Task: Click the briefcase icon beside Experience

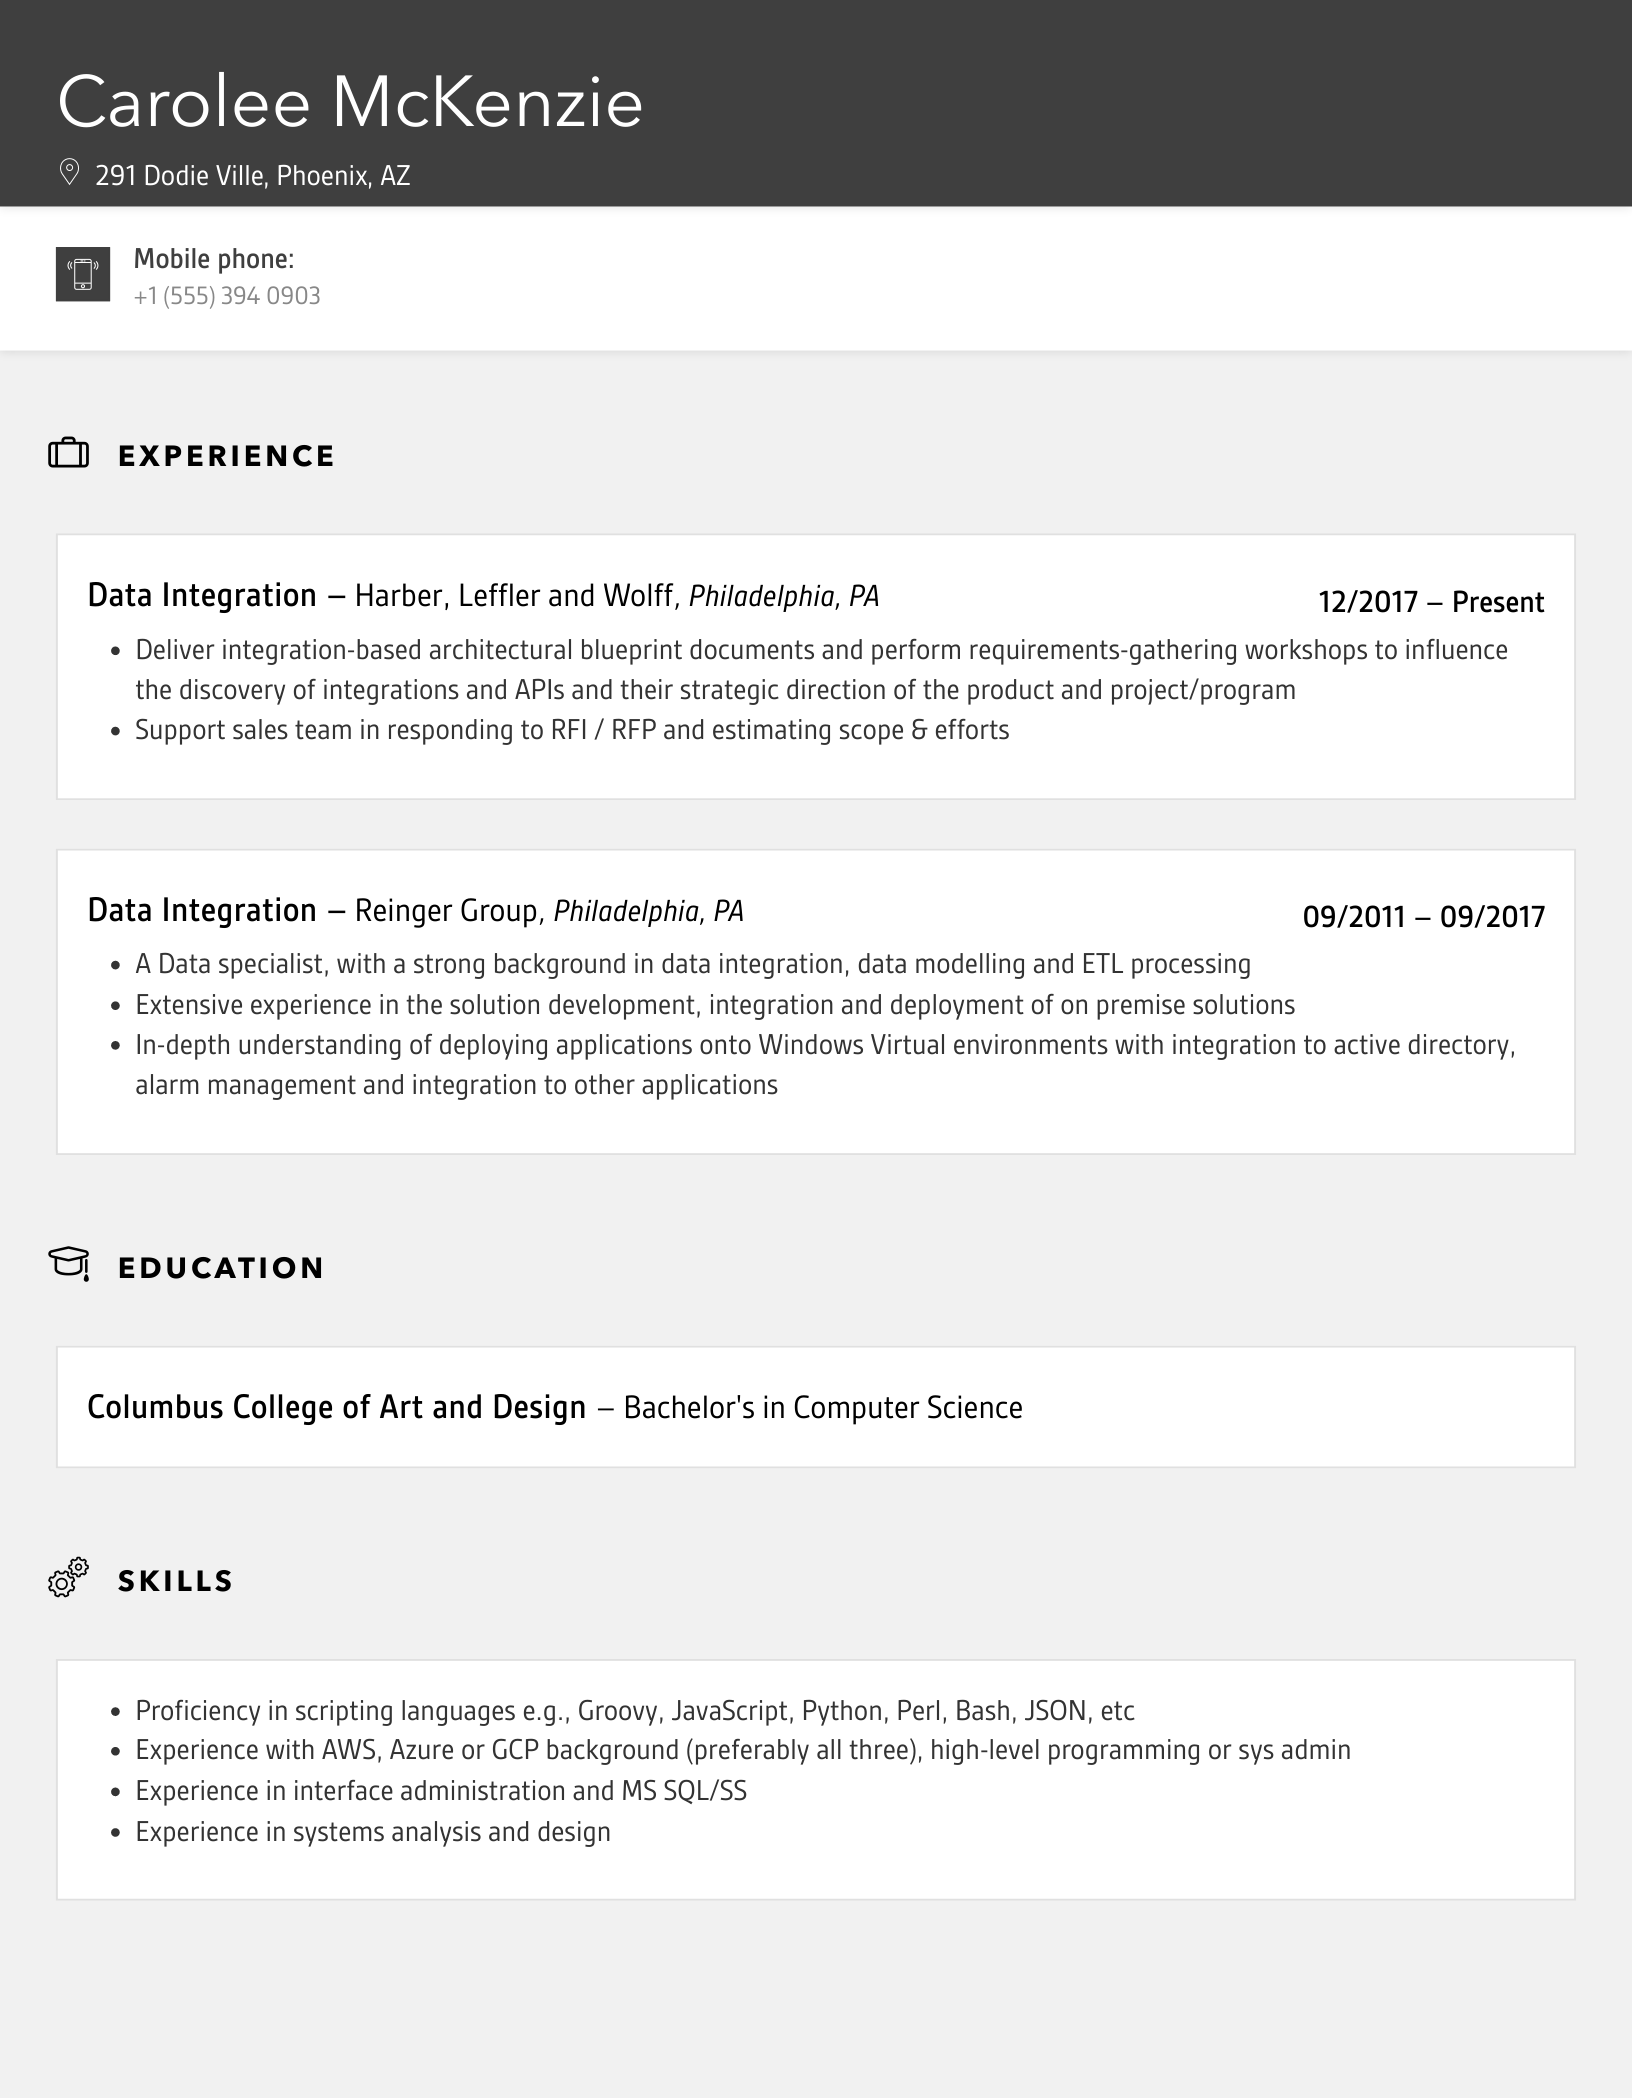Action: pyautogui.click(x=69, y=454)
